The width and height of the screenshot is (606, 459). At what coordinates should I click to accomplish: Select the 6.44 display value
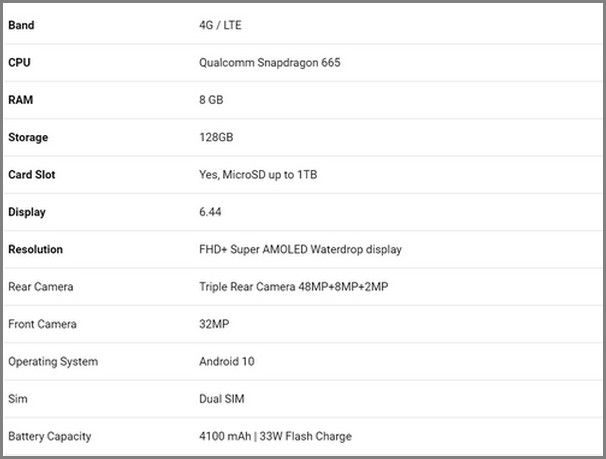(212, 212)
